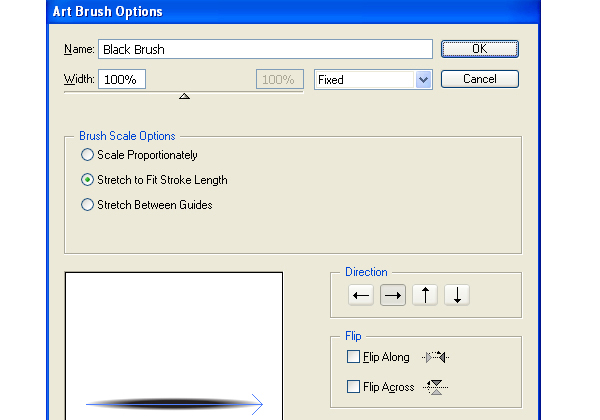Select the up arrow direction button
This screenshot has height=420, width=600.
pyautogui.click(x=425, y=295)
